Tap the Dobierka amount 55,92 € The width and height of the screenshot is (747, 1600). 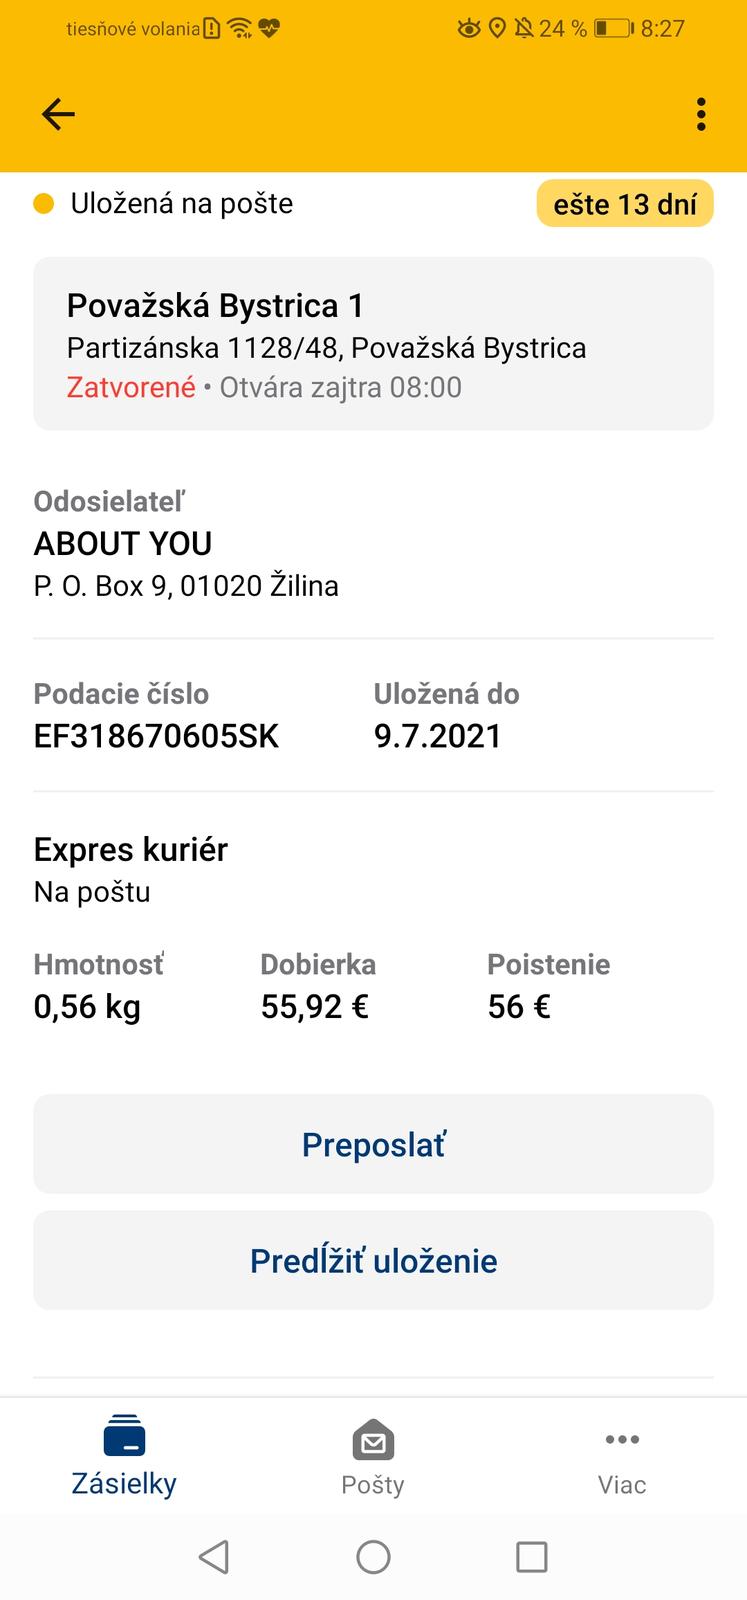315,1006
